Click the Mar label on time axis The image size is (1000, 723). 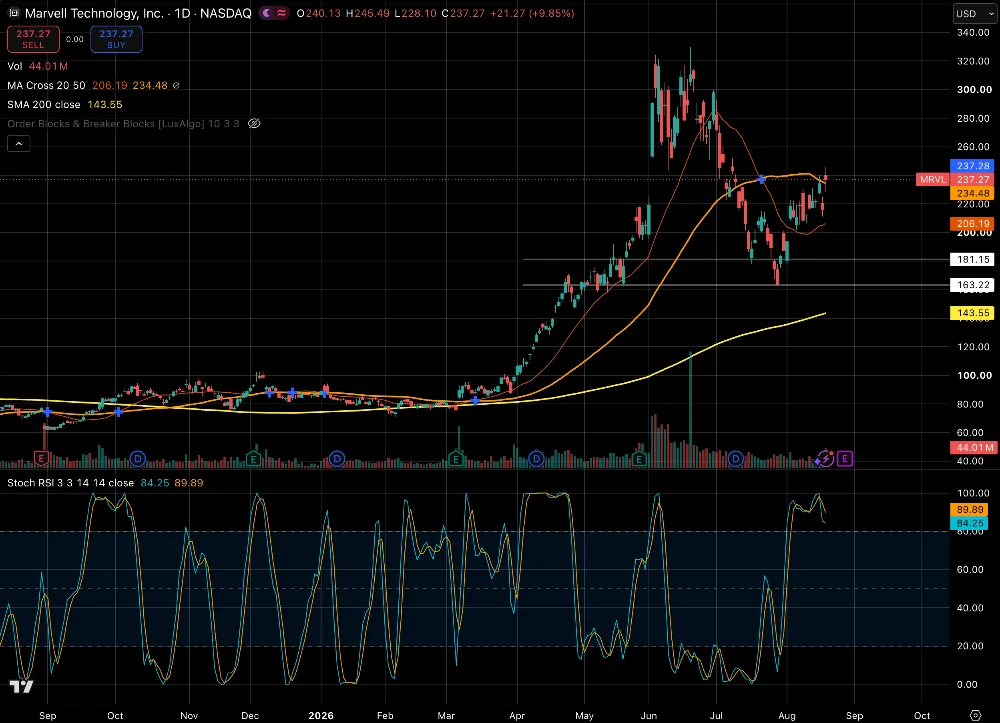pos(446,715)
